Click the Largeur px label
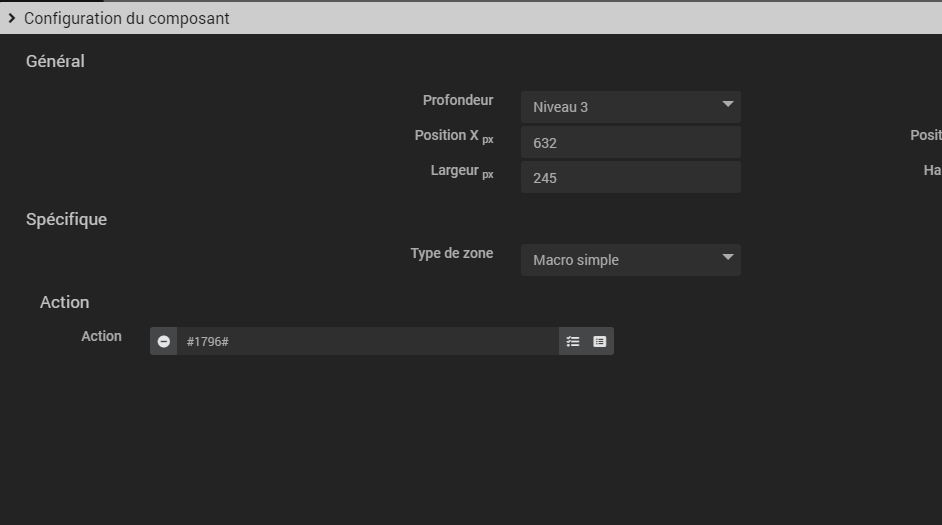The height and width of the screenshot is (525, 942). pos(461,171)
